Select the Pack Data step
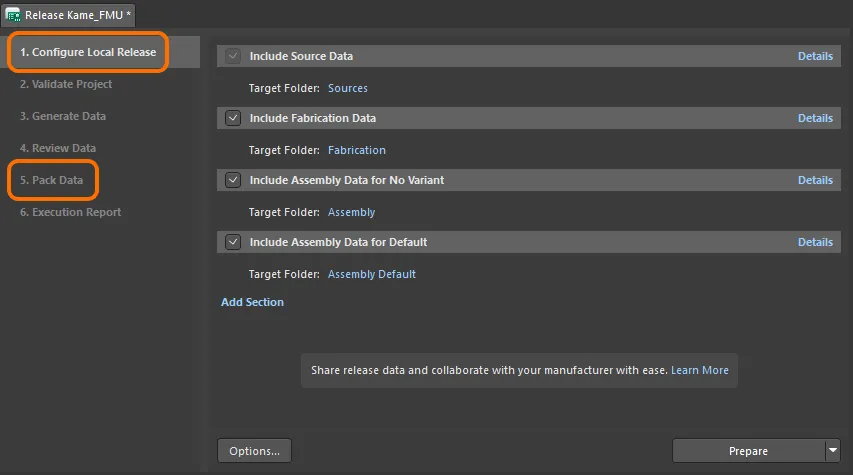 [52, 180]
